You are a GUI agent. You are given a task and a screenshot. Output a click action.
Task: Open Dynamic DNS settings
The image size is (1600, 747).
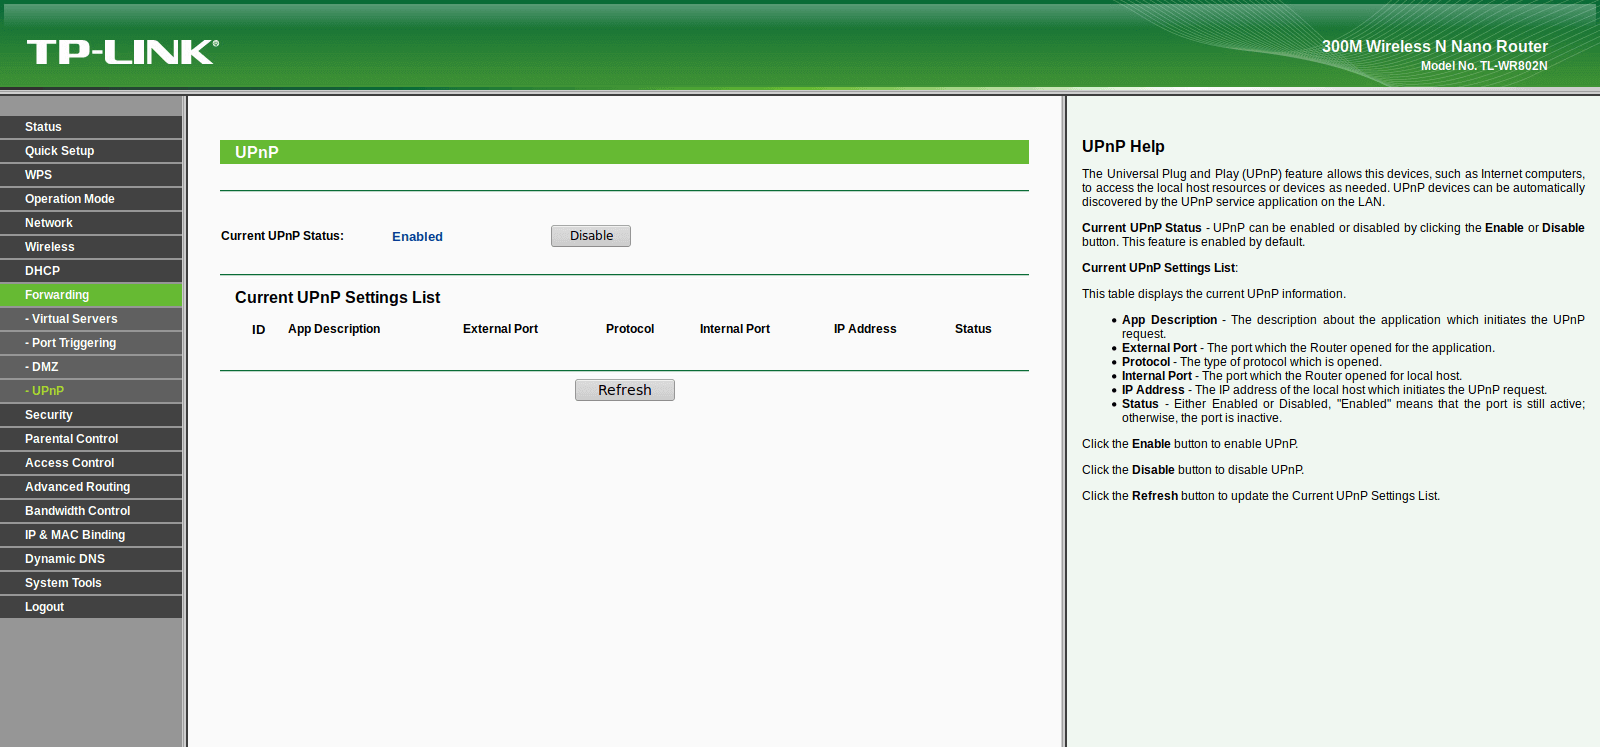point(91,559)
